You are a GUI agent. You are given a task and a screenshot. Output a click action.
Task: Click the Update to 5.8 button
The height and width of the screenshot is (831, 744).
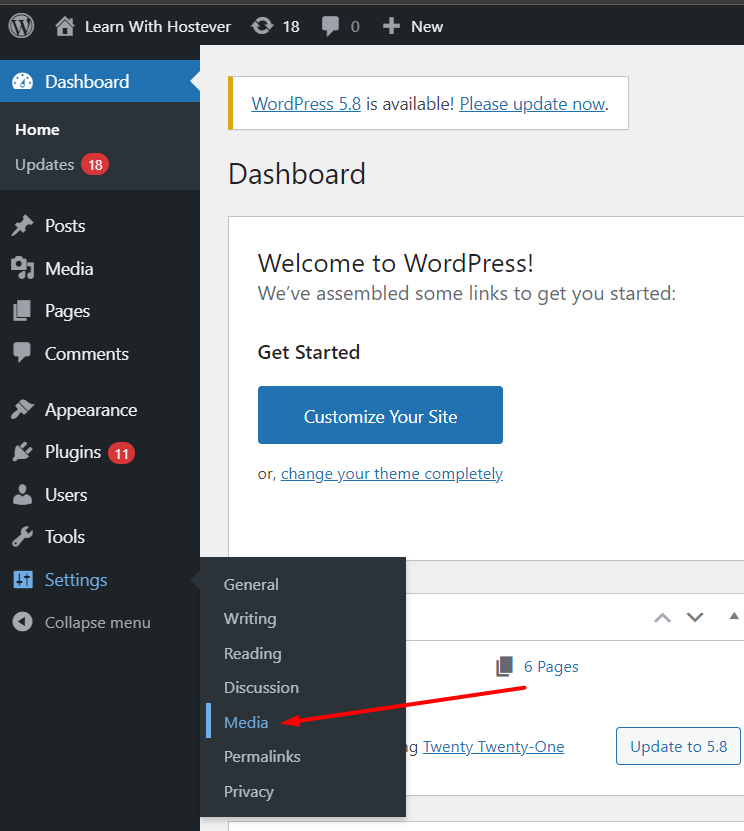pos(678,746)
